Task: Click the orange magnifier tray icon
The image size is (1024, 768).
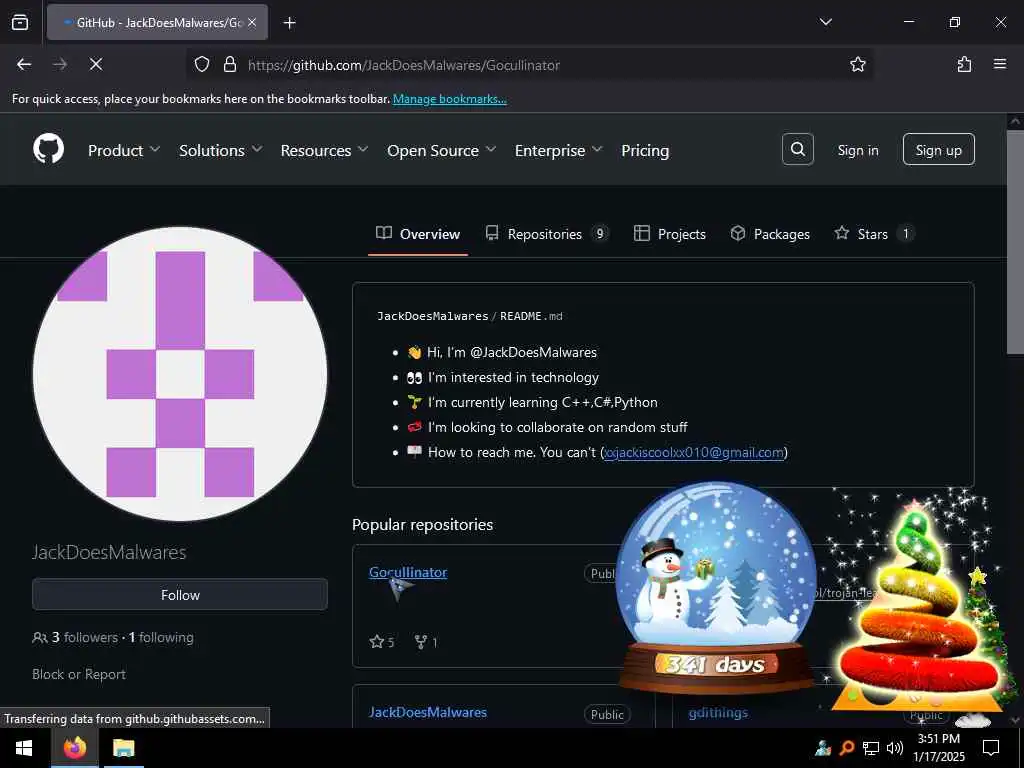Action: 846,748
